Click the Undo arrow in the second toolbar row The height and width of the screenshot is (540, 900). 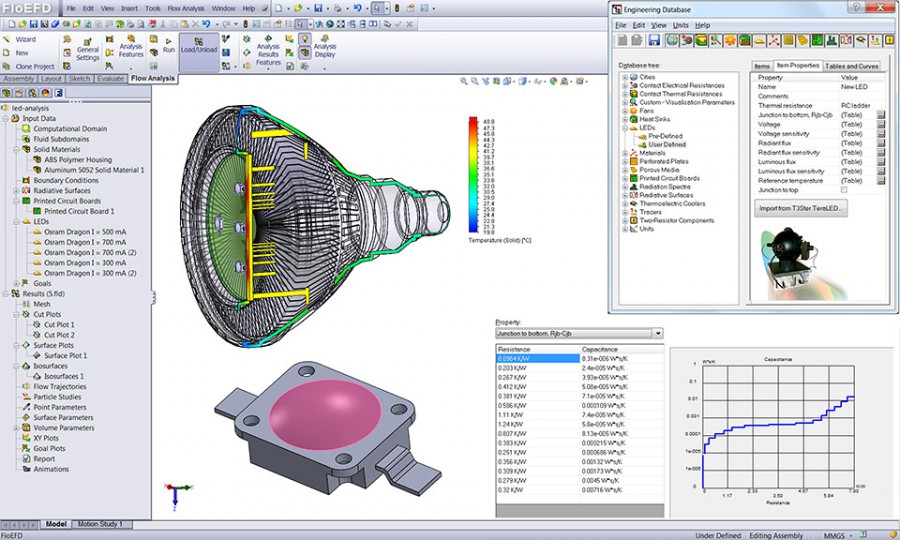pos(205,24)
